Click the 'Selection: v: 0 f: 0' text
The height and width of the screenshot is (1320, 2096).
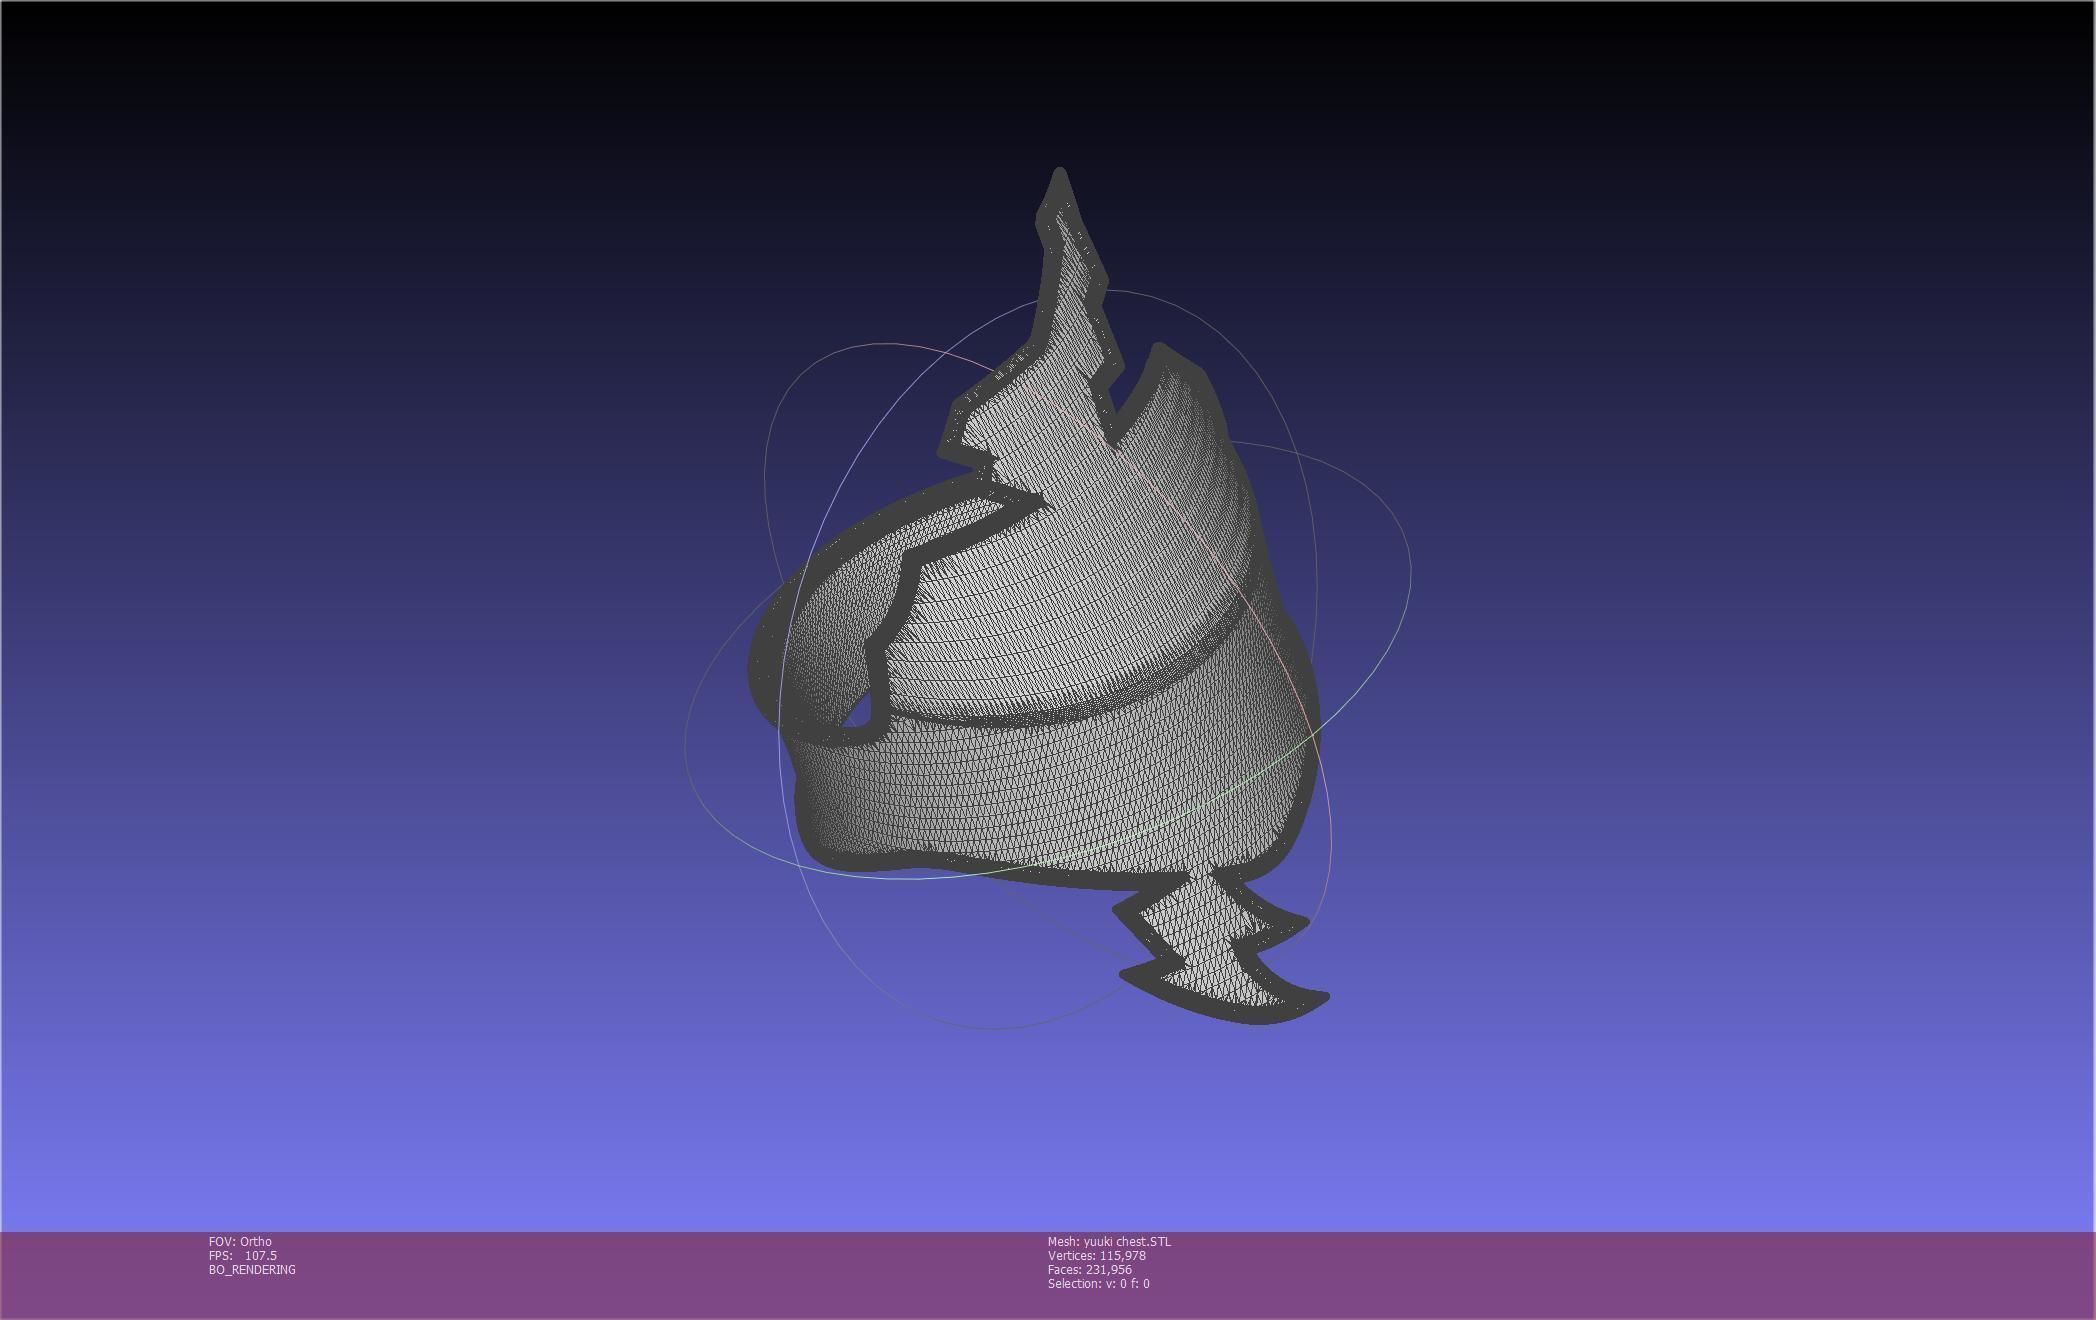click(x=1099, y=1284)
